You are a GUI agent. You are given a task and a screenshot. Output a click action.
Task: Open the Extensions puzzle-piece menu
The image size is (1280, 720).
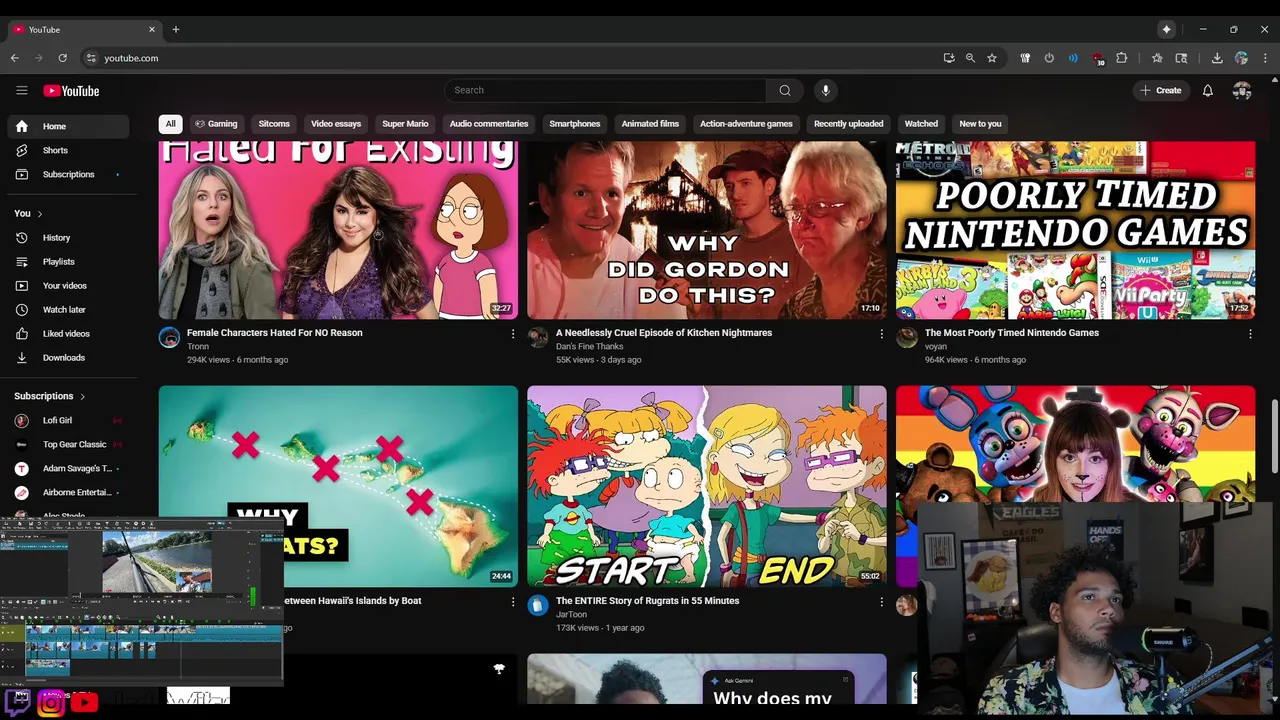(1122, 58)
